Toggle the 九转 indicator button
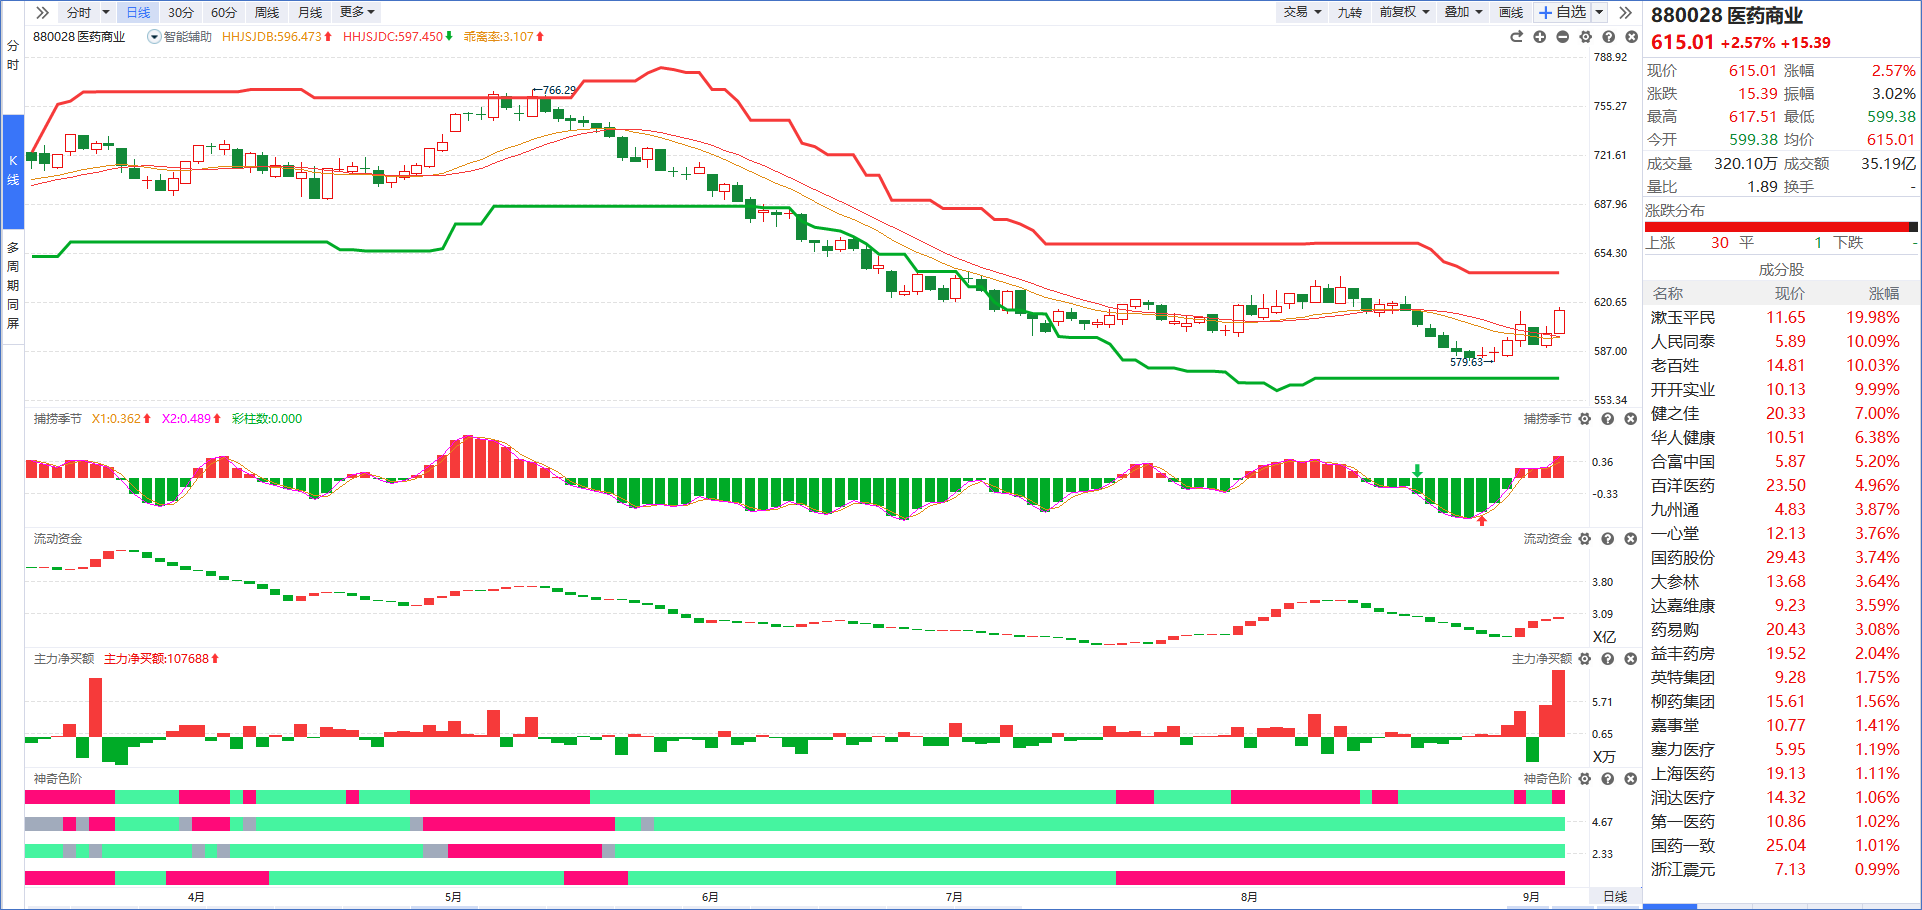The height and width of the screenshot is (910, 1922). (1349, 12)
